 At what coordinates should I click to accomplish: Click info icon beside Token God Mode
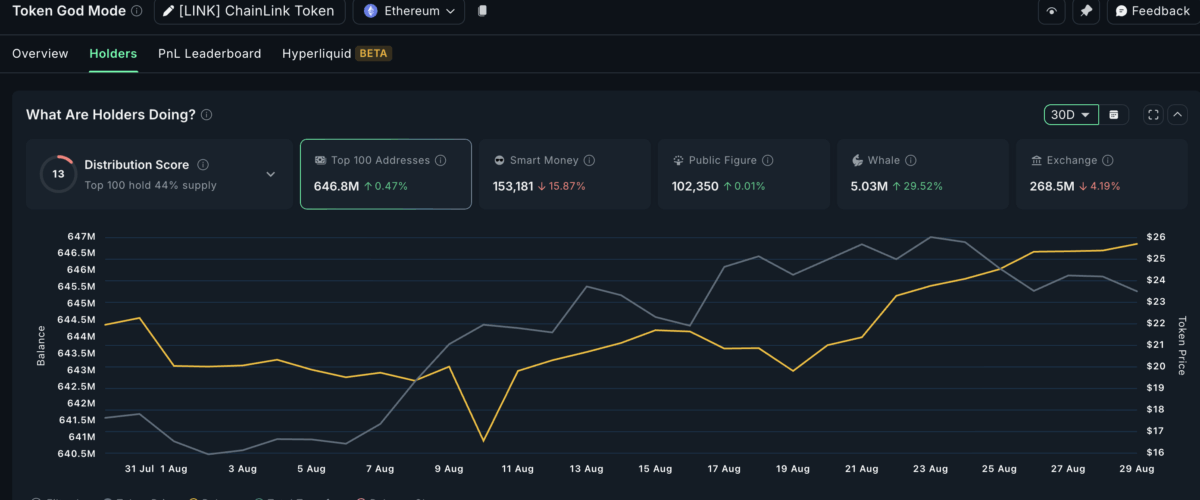coord(137,11)
